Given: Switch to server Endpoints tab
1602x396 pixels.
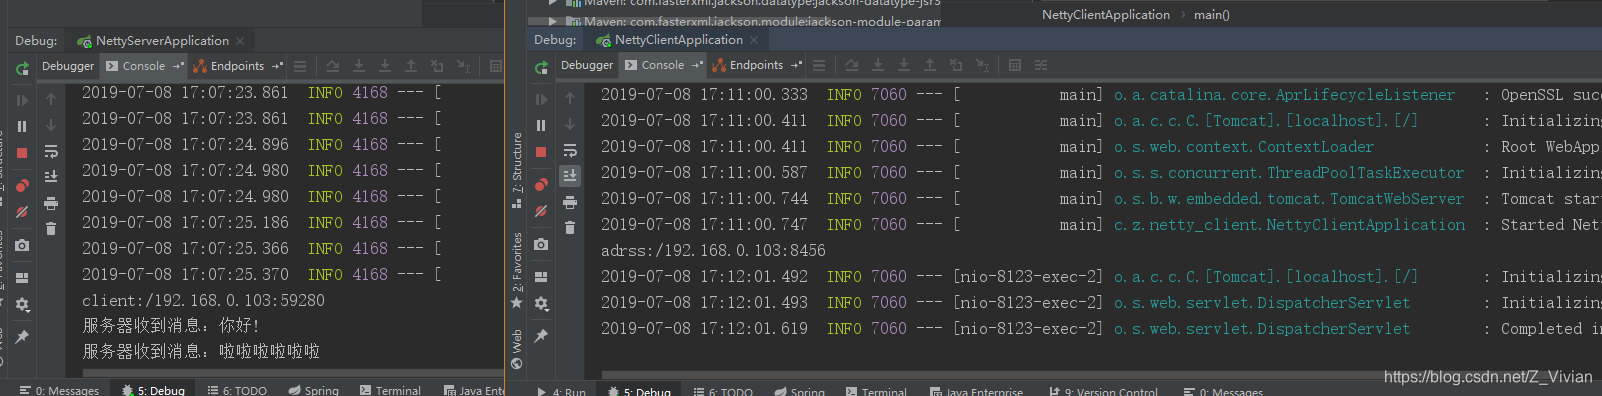Looking at the screenshot, I should [238, 66].
